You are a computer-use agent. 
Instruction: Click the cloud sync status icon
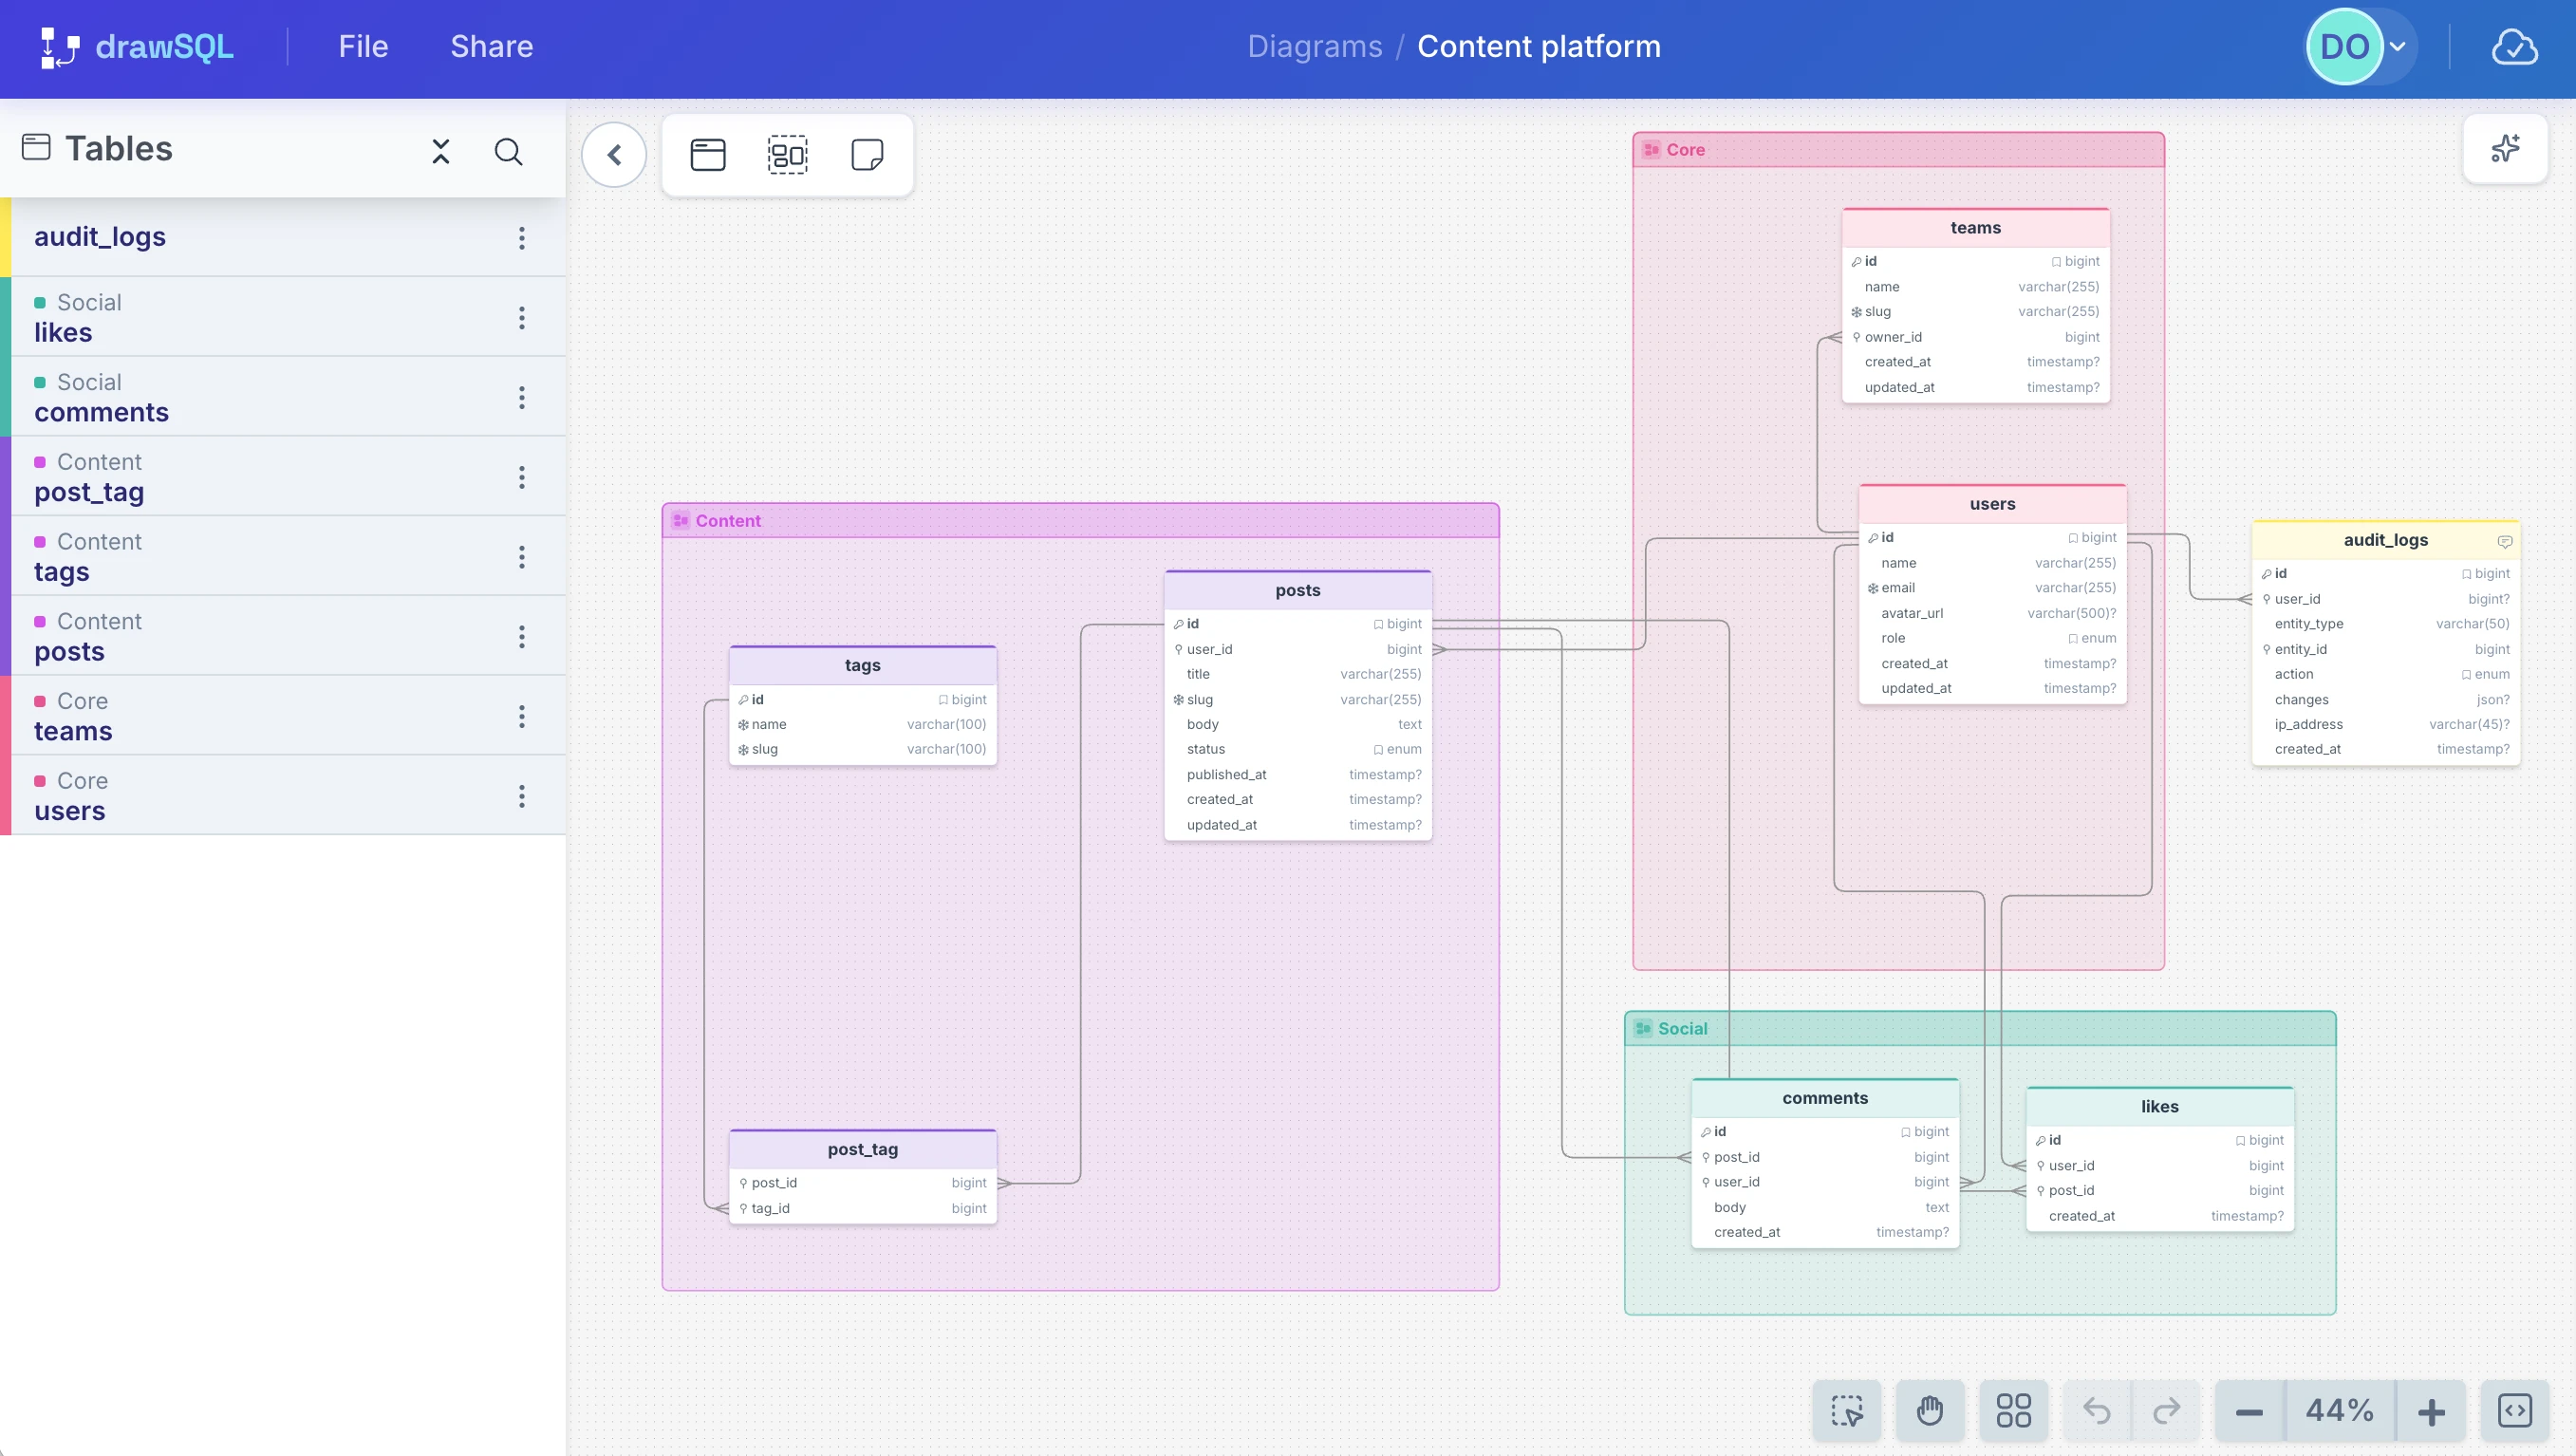point(2516,46)
